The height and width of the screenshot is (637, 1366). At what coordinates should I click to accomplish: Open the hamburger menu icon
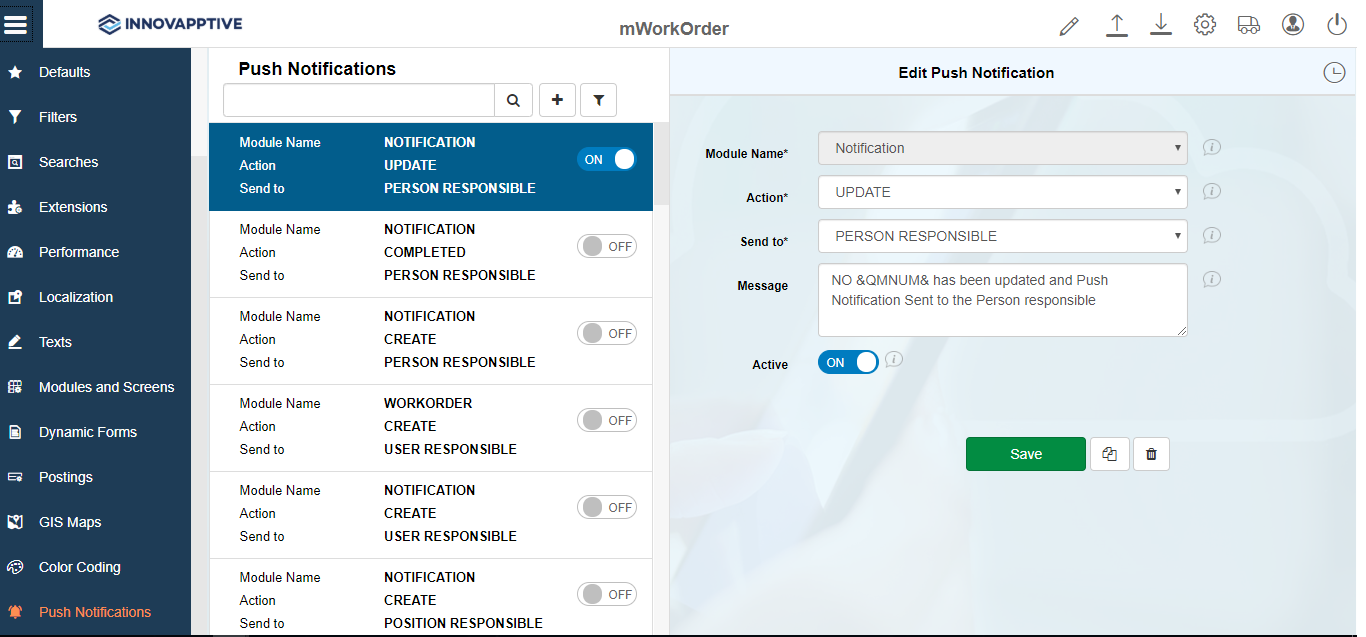click(x=16, y=24)
